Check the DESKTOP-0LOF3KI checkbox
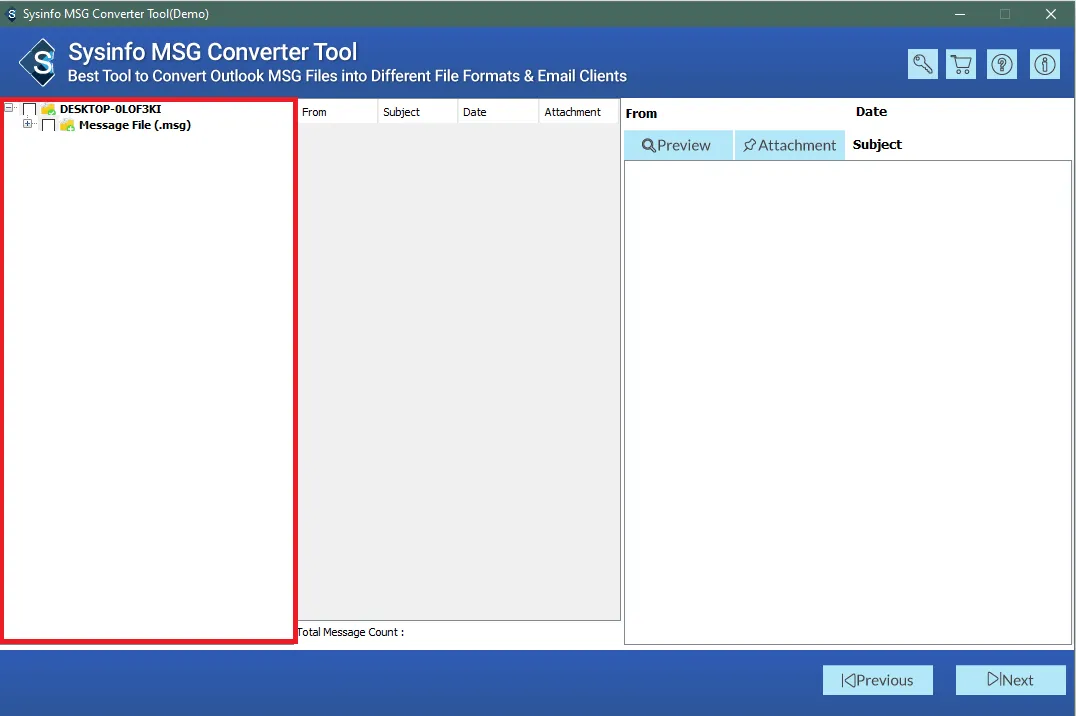This screenshot has height=716, width=1076. 30,109
